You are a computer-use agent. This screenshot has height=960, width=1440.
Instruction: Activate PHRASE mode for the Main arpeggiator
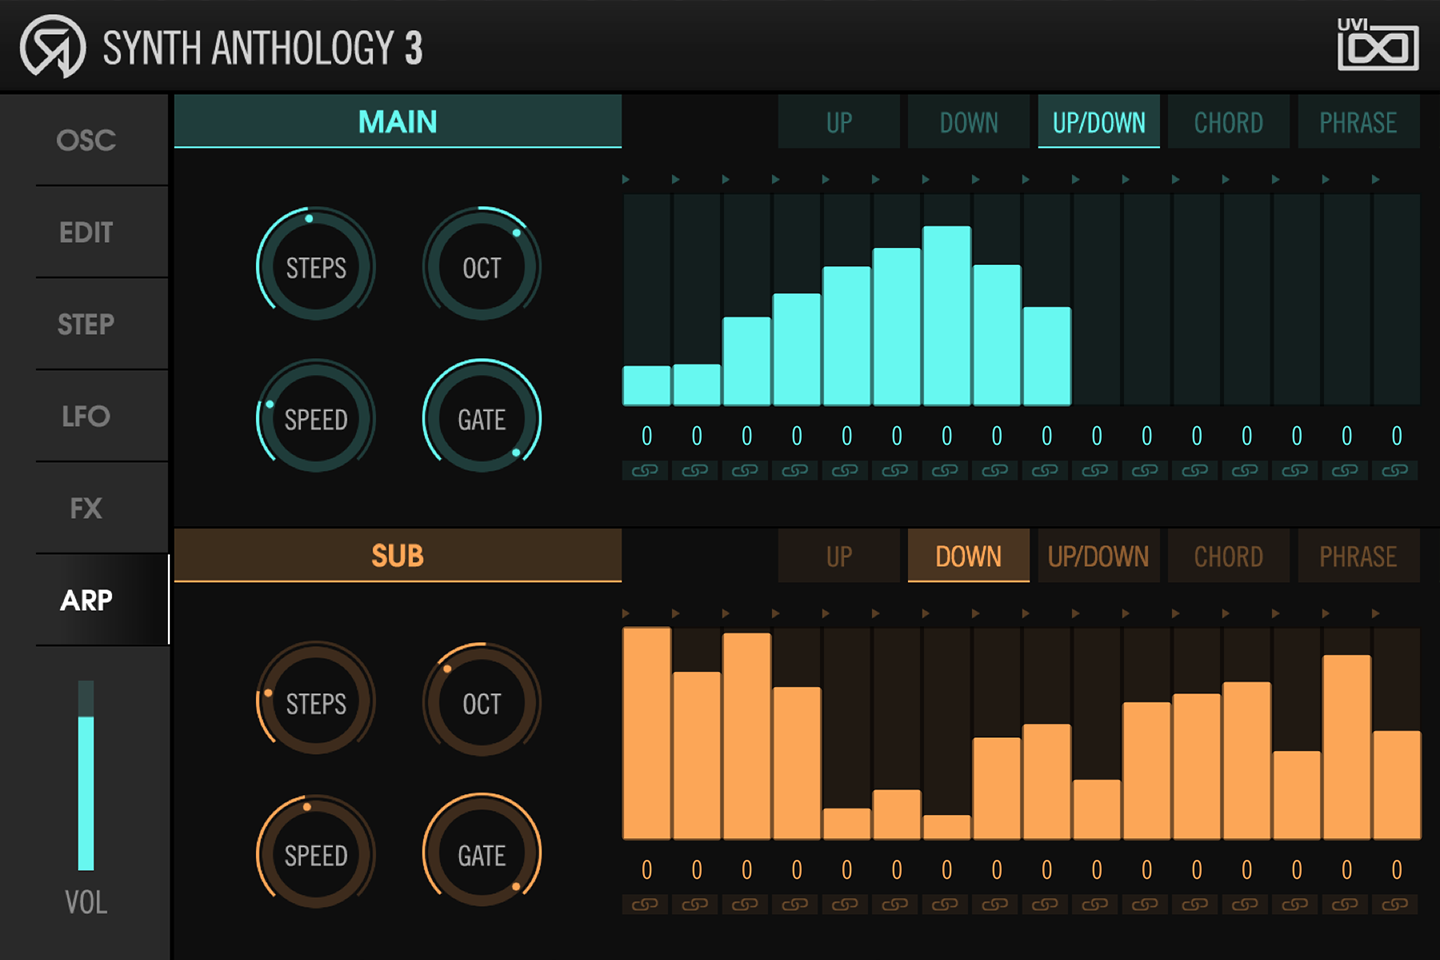tap(1358, 121)
